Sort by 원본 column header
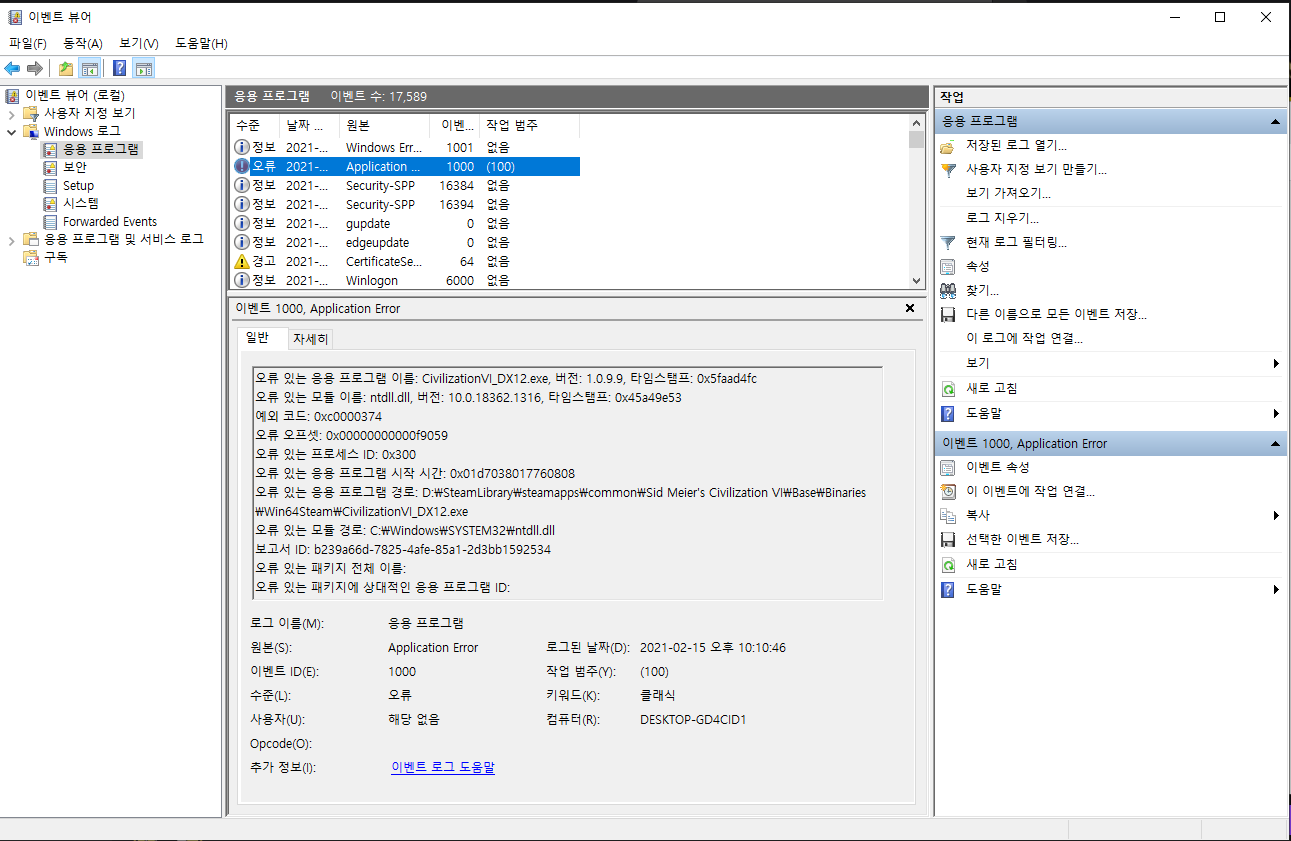 (x=385, y=126)
